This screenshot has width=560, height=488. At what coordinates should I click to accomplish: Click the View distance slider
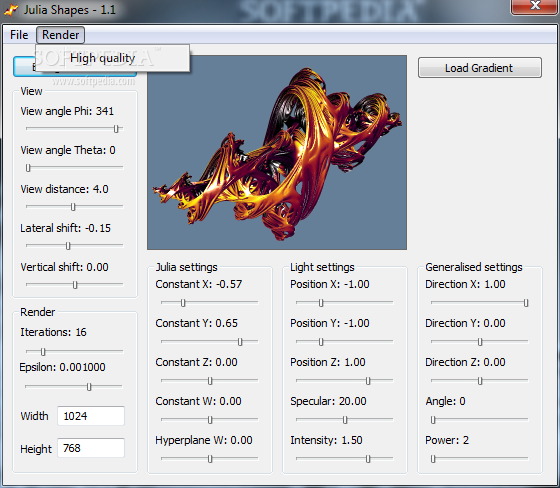74,206
